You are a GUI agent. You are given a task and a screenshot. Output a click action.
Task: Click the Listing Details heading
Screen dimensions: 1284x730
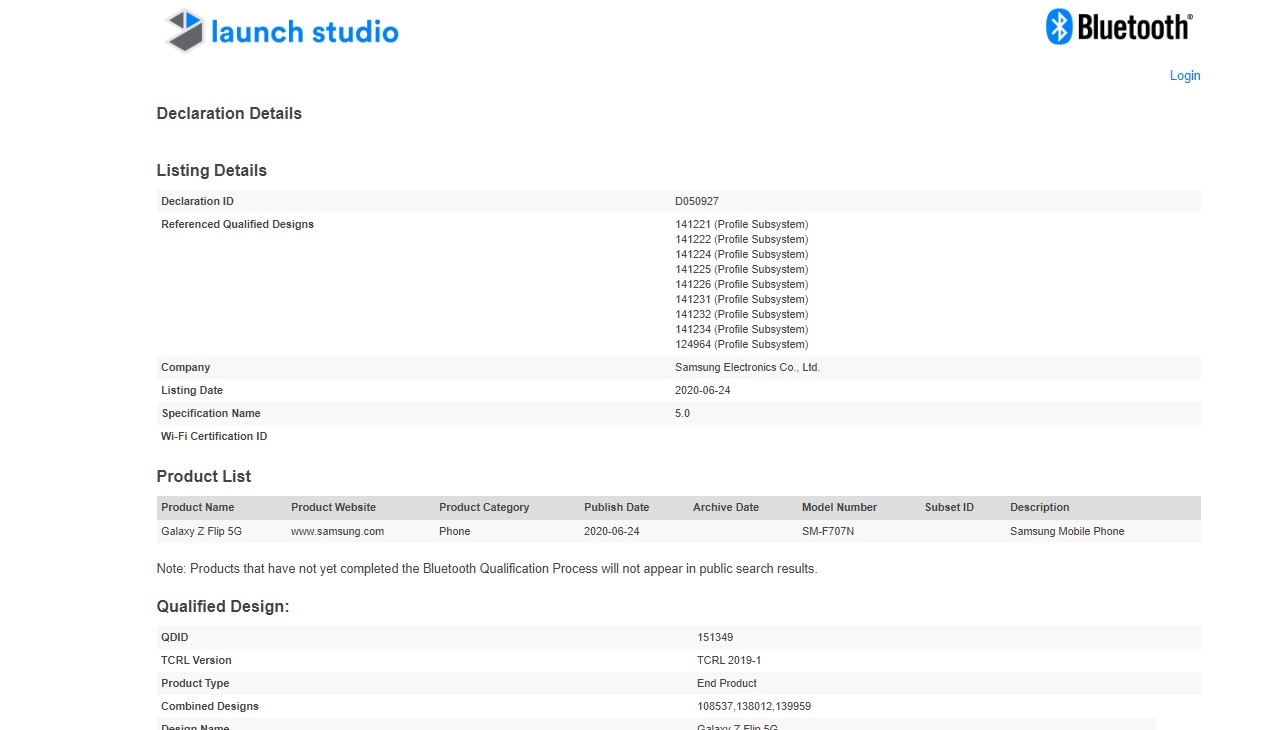(212, 171)
